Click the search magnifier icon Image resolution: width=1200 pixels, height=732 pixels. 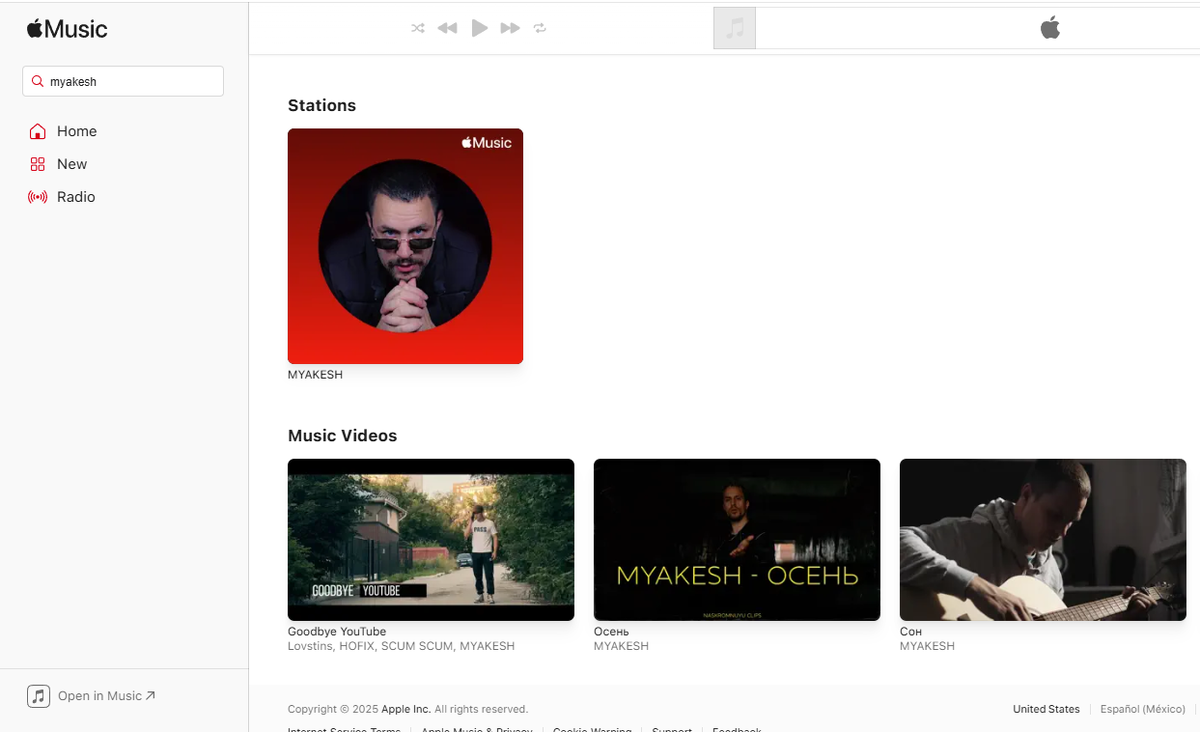click(37, 81)
